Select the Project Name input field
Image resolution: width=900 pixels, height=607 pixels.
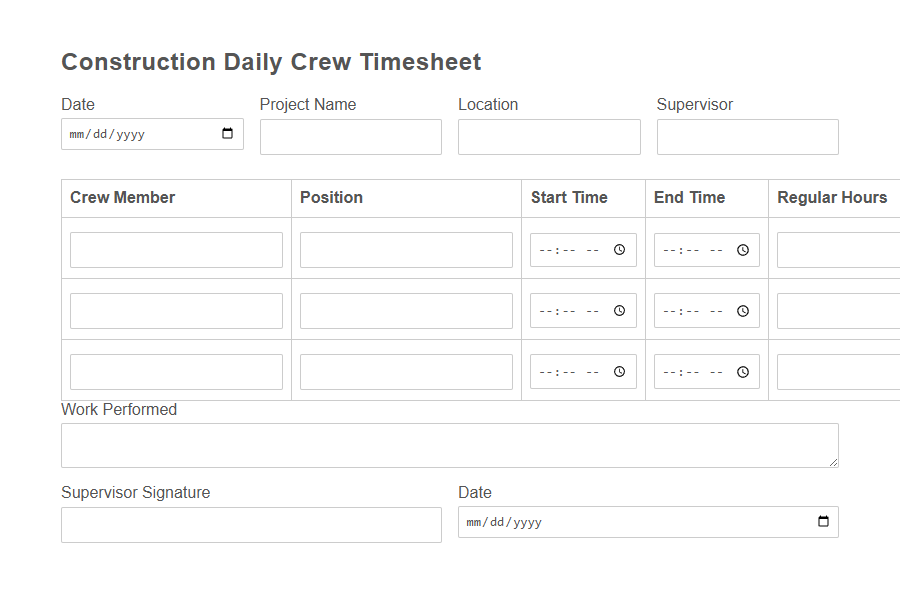(x=350, y=137)
